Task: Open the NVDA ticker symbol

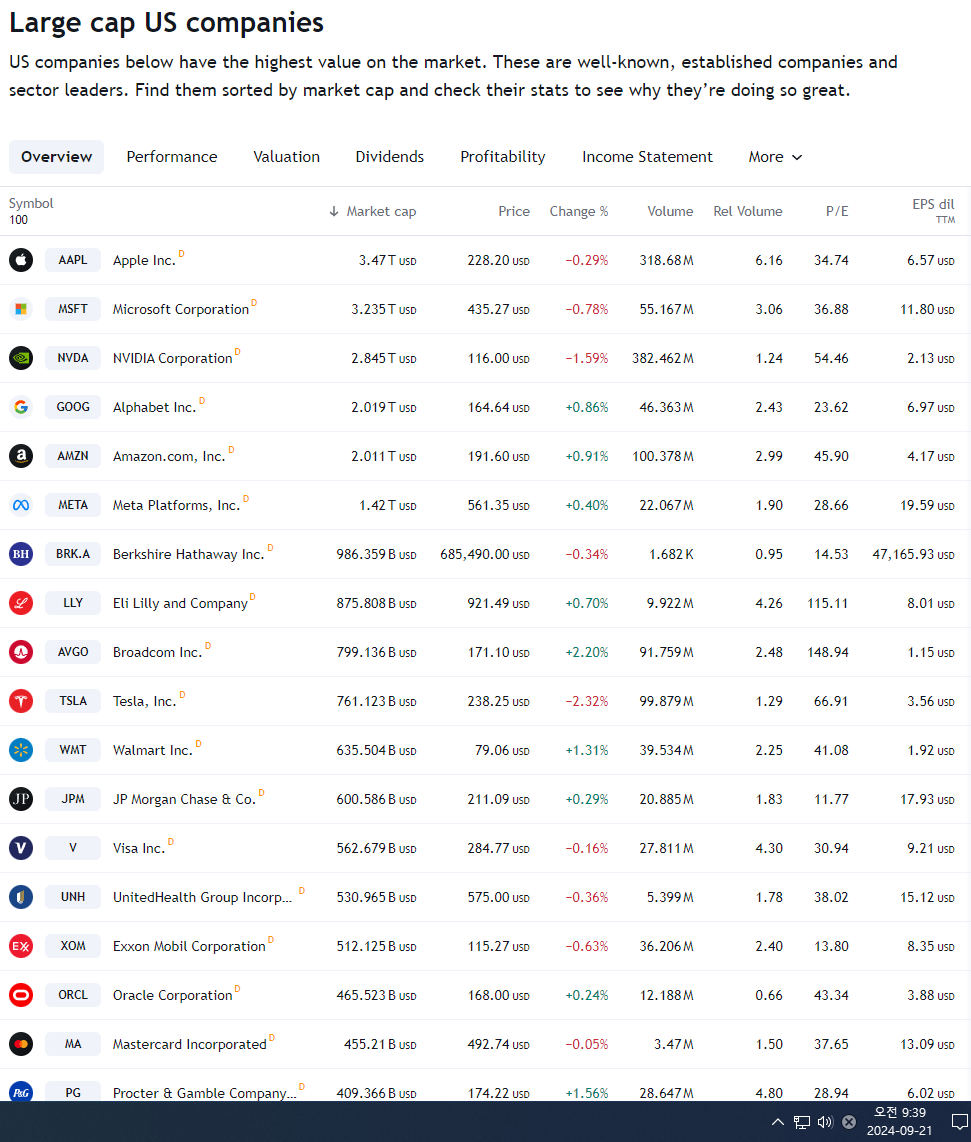Action: coord(73,358)
